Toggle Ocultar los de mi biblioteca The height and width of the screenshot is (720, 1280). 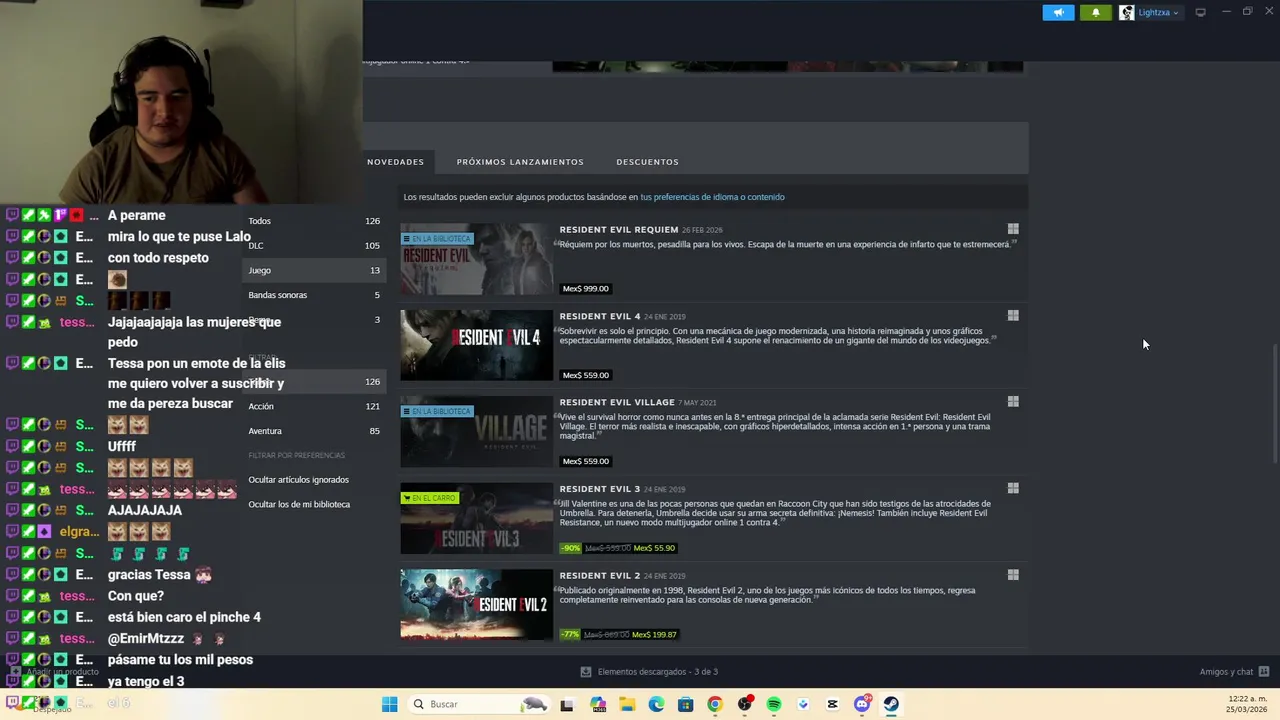tap(299, 504)
